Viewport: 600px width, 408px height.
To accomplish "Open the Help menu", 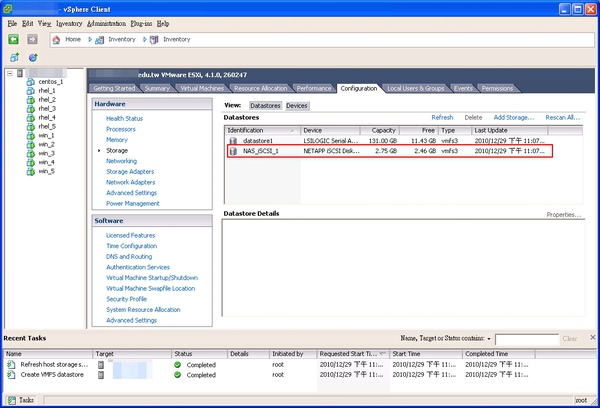I will (x=163, y=24).
